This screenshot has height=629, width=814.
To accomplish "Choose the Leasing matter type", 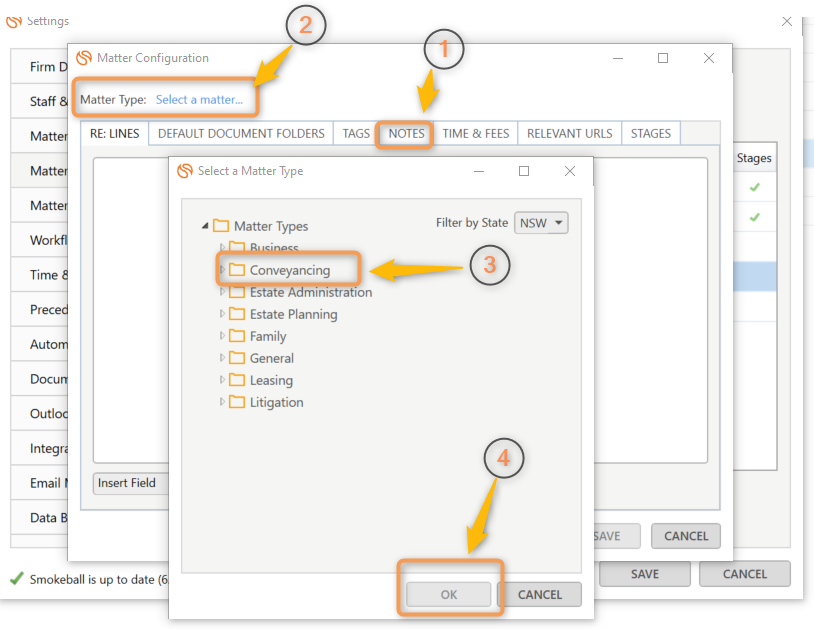I will click(x=271, y=380).
